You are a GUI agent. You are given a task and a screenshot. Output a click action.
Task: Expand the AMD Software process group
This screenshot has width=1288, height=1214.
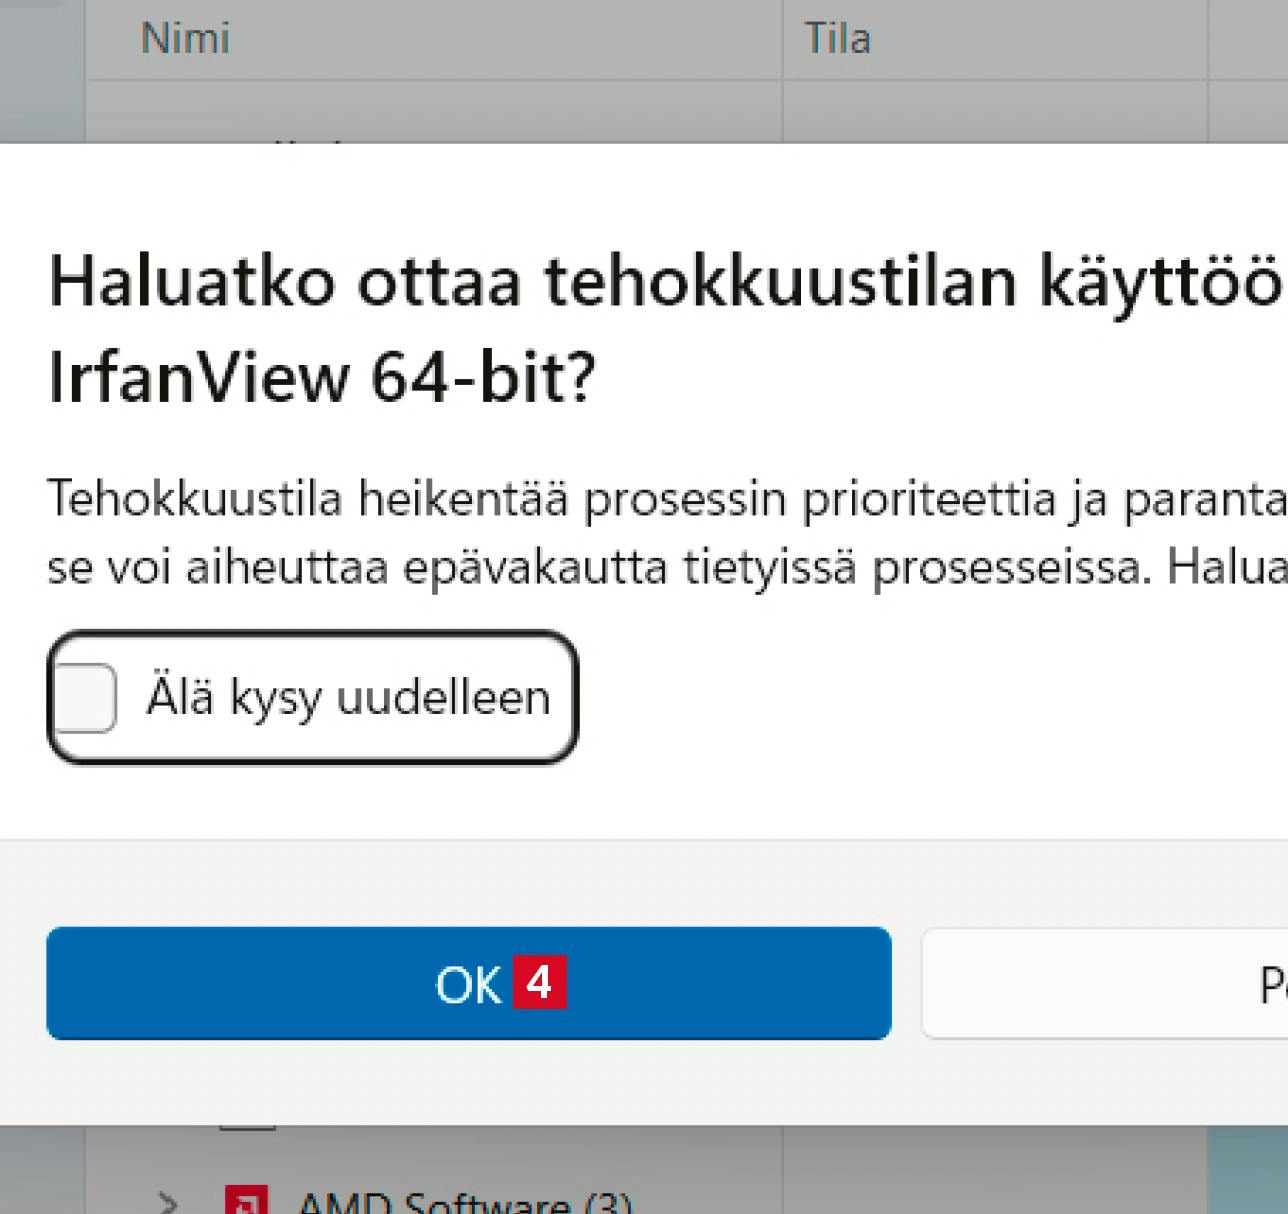[x=168, y=1200]
